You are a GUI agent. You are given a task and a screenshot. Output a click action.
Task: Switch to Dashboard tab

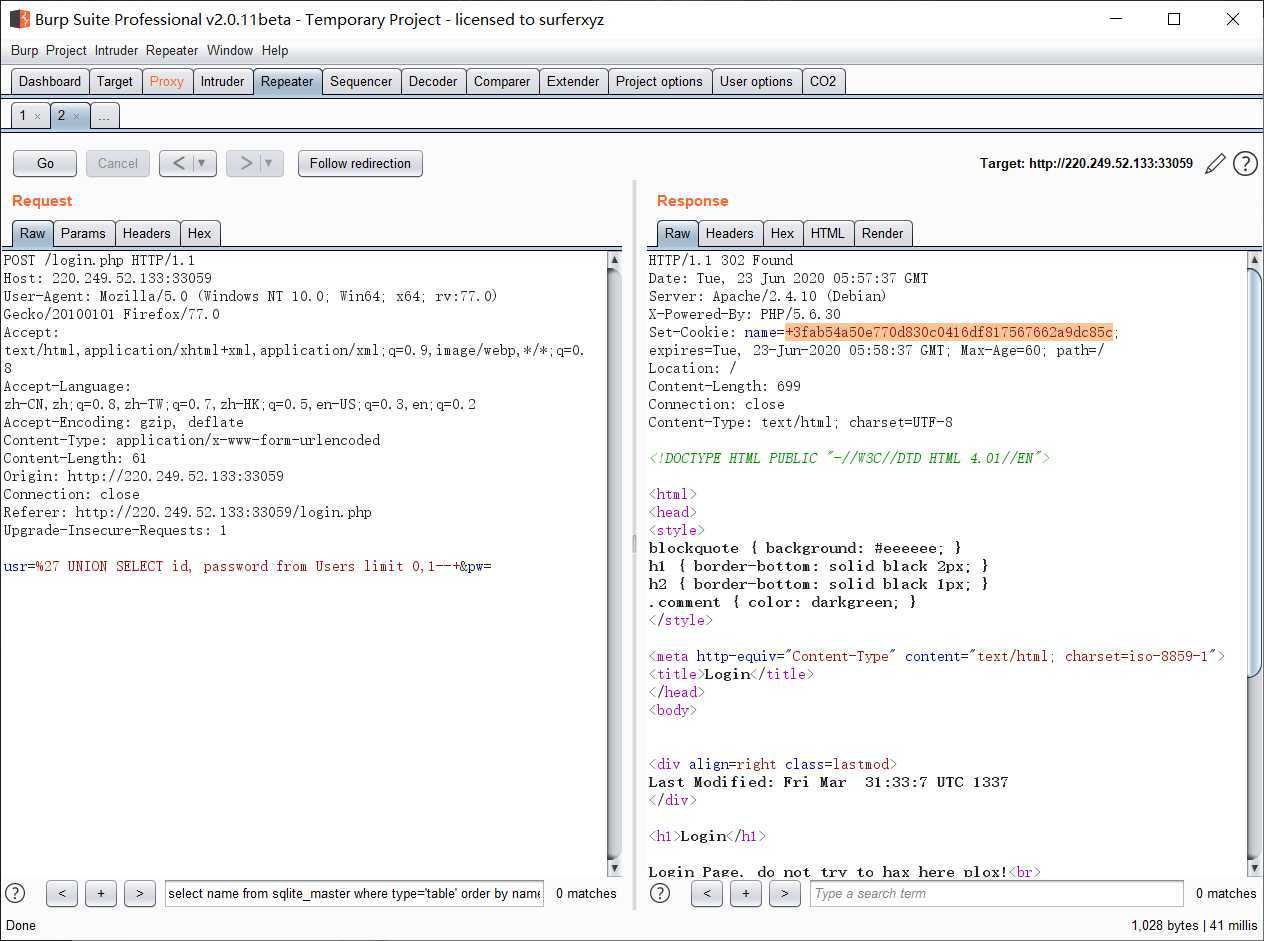click(50, 81)
